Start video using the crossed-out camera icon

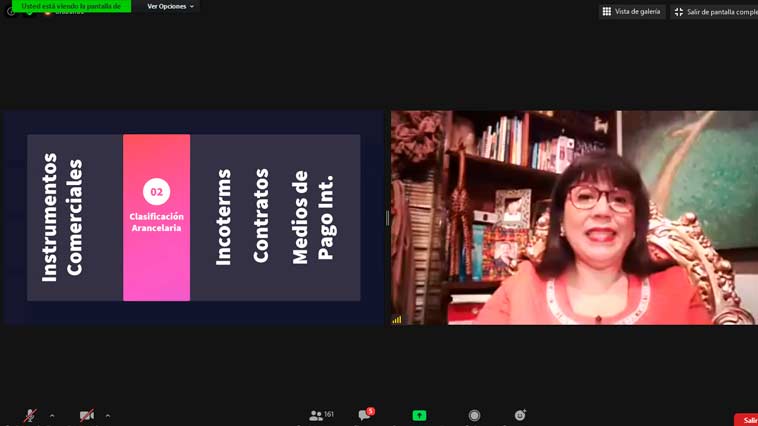pyautogui.click(x=87, y=415)
